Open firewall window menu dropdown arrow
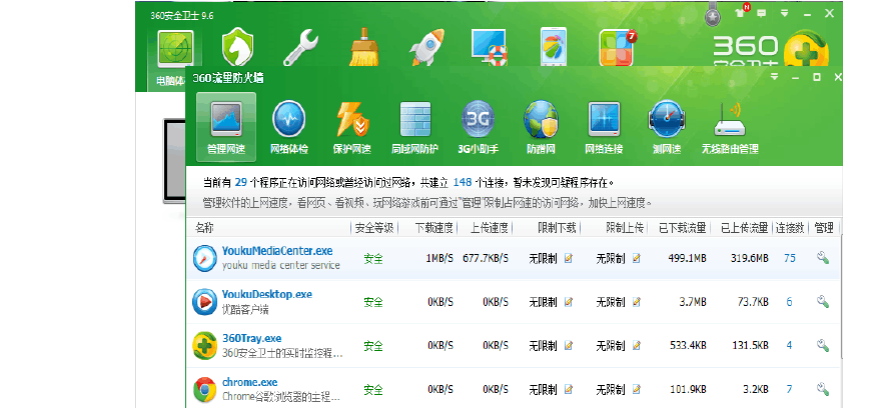This screenshot has height=408, width=893. (x=775, y=76)
